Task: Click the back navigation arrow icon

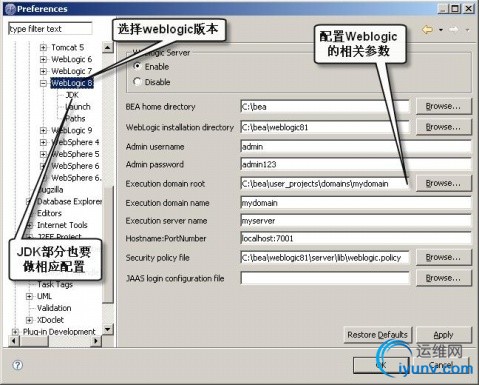Action: pos(427,30)
